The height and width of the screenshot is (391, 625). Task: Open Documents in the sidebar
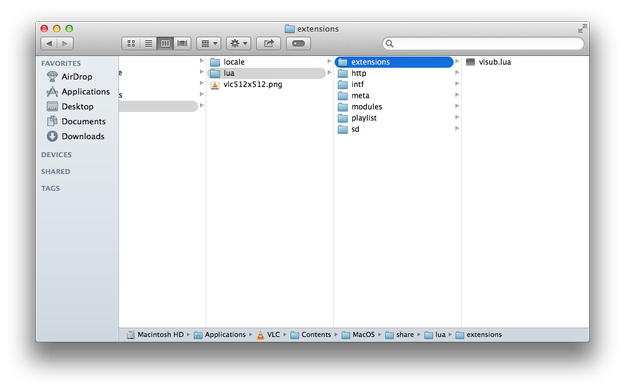[x=76, y=121]
